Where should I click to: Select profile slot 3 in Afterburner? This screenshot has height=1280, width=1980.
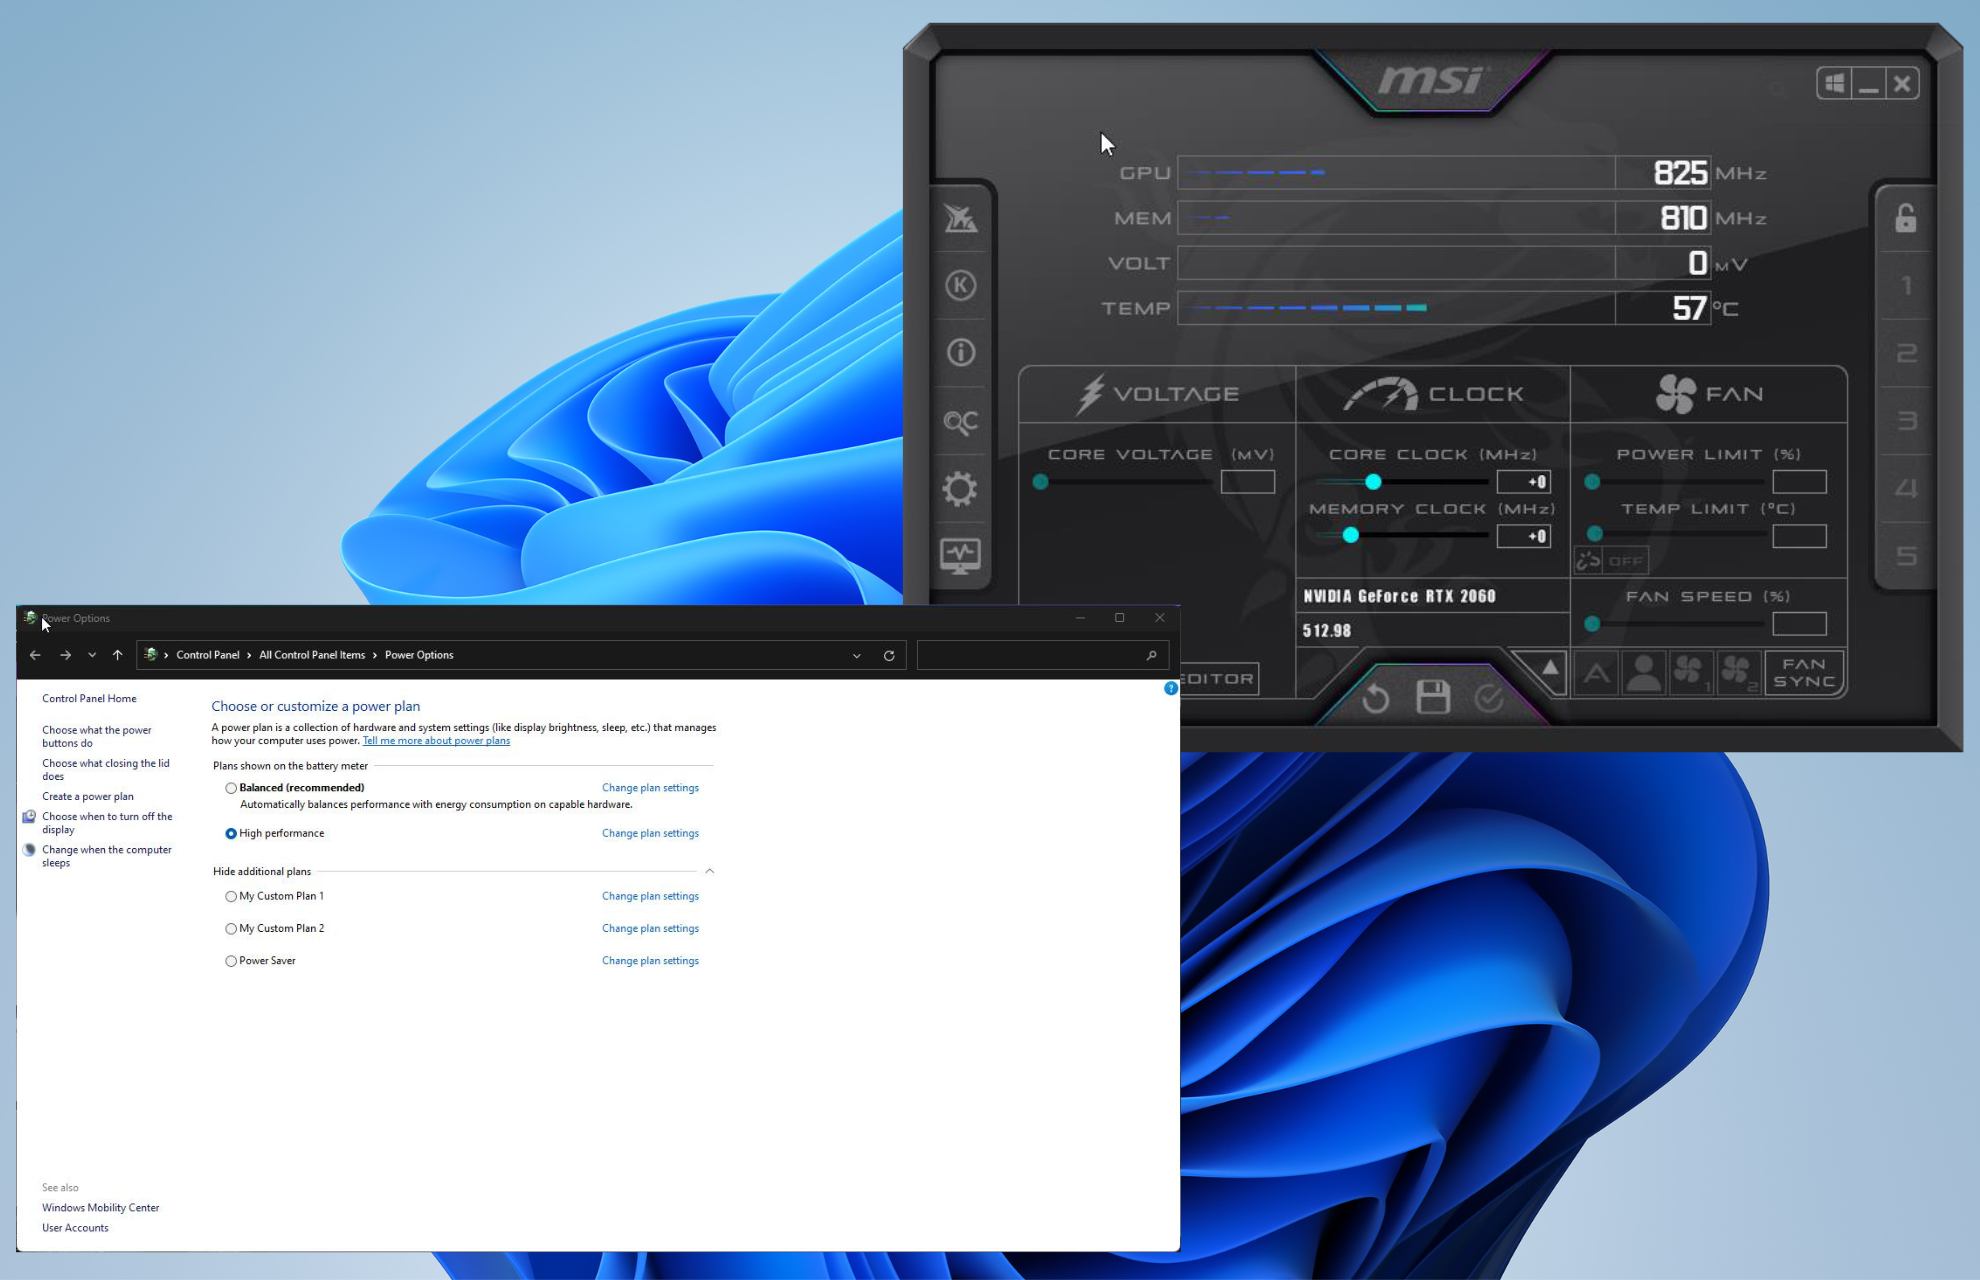(x=1906, y=421)
